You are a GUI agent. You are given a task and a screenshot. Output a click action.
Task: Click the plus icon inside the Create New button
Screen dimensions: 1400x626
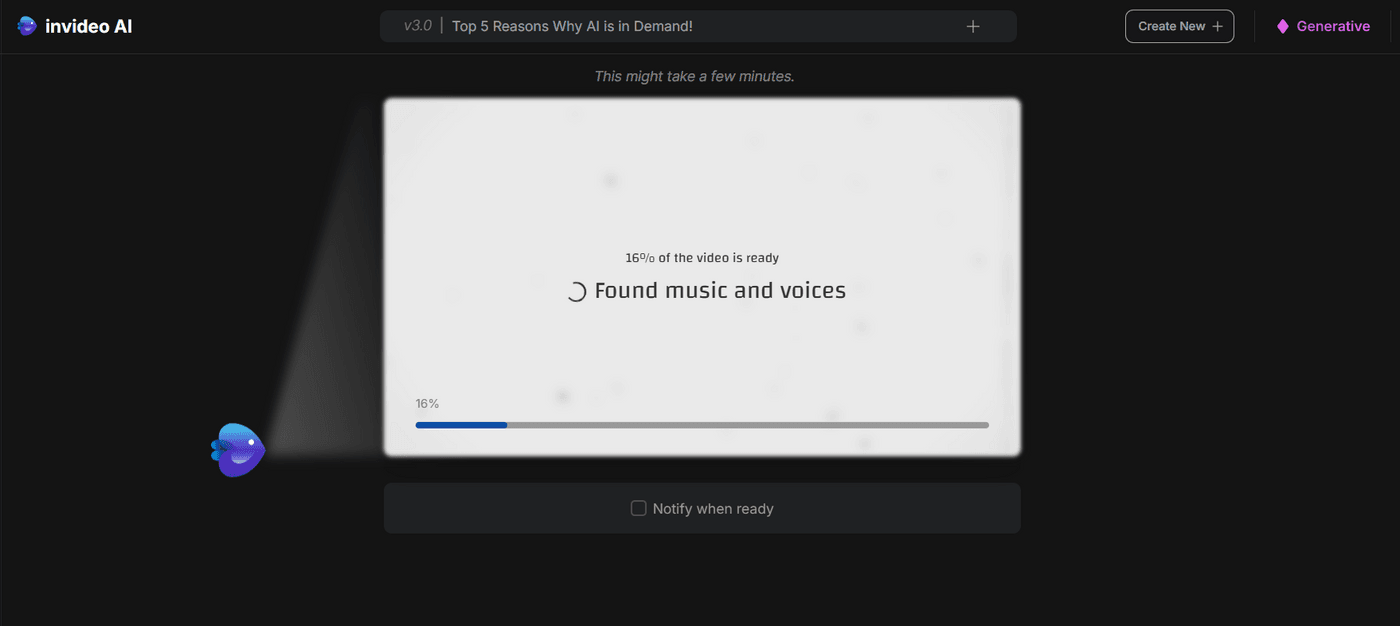click(1216, 26)
